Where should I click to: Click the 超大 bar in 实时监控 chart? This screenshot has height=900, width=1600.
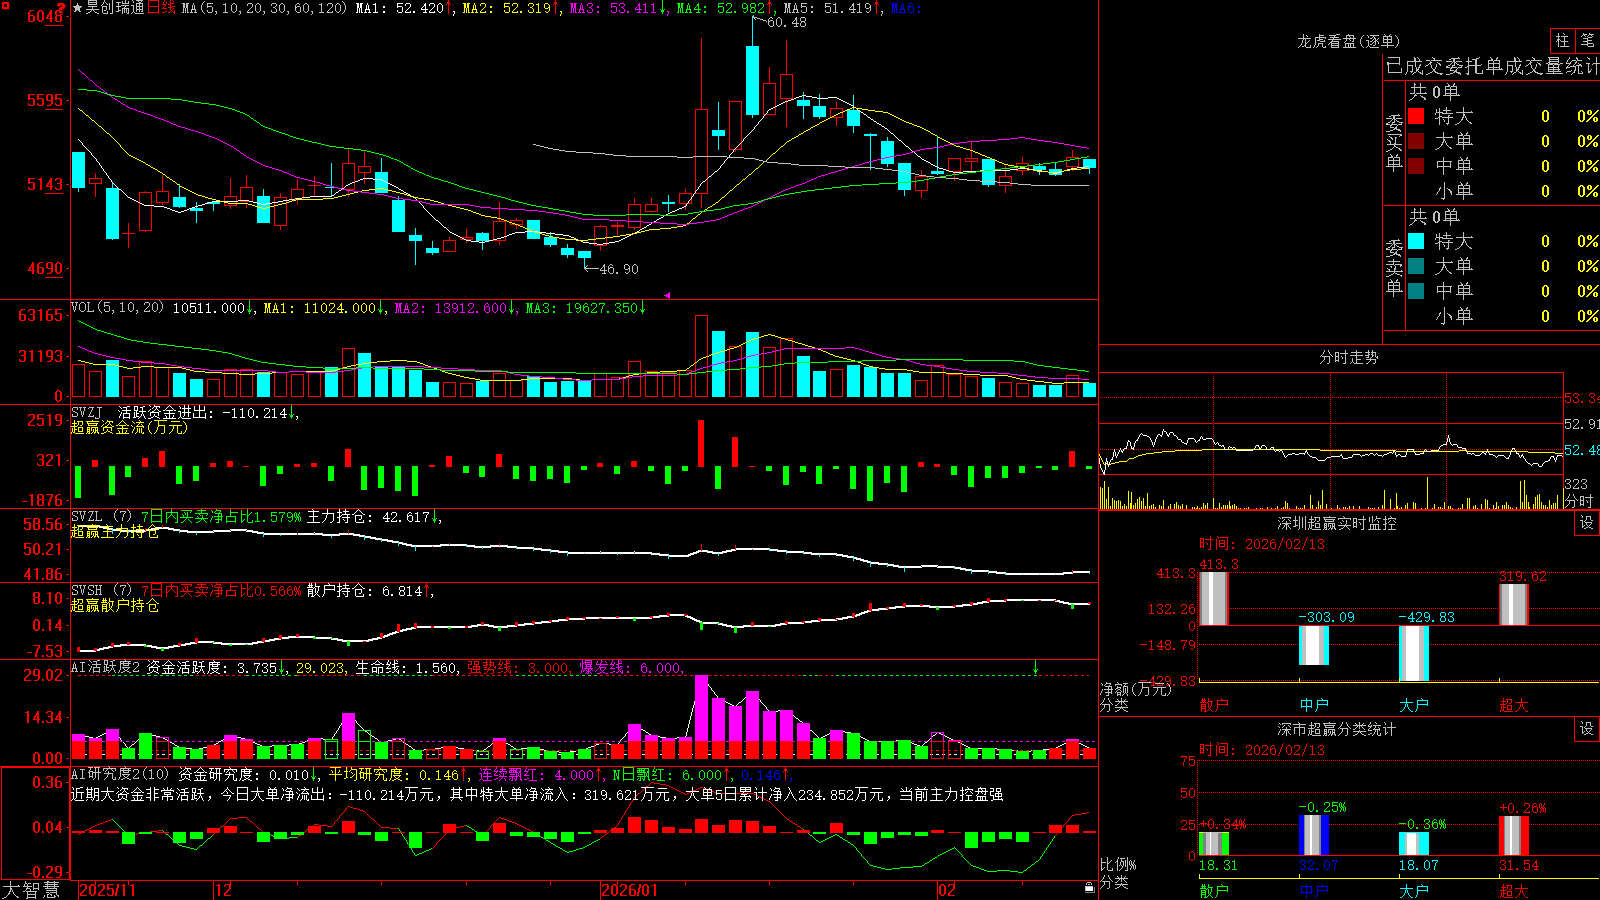tap(1514, 605)
